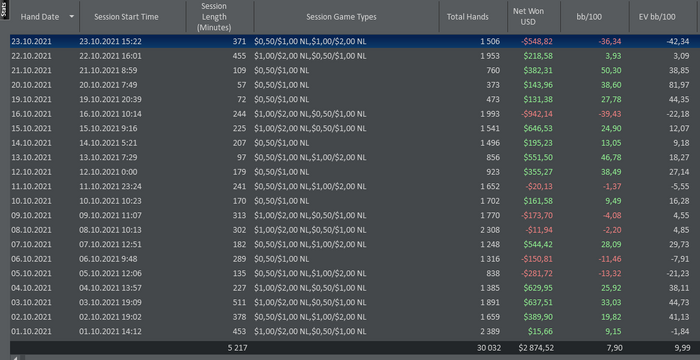Select net won -$20,13 cell

(x=539, y=187)
